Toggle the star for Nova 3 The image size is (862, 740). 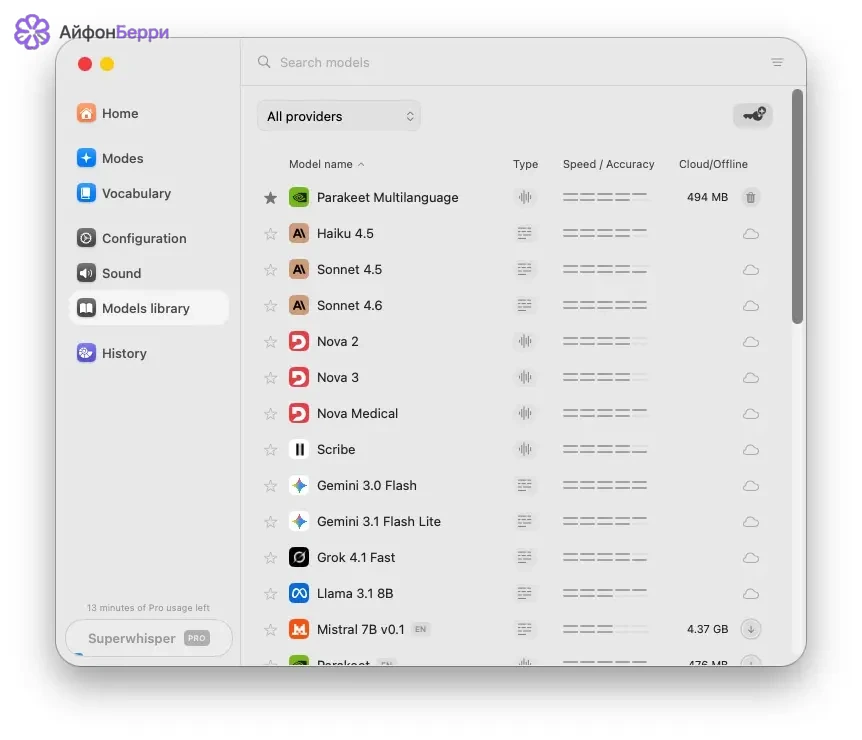[270, 378]
